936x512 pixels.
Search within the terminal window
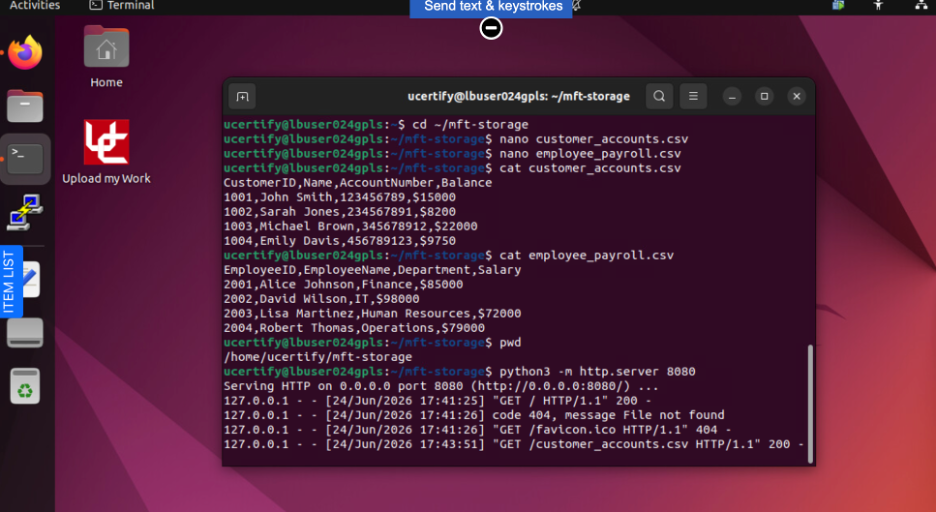click(x=659, y=97)
